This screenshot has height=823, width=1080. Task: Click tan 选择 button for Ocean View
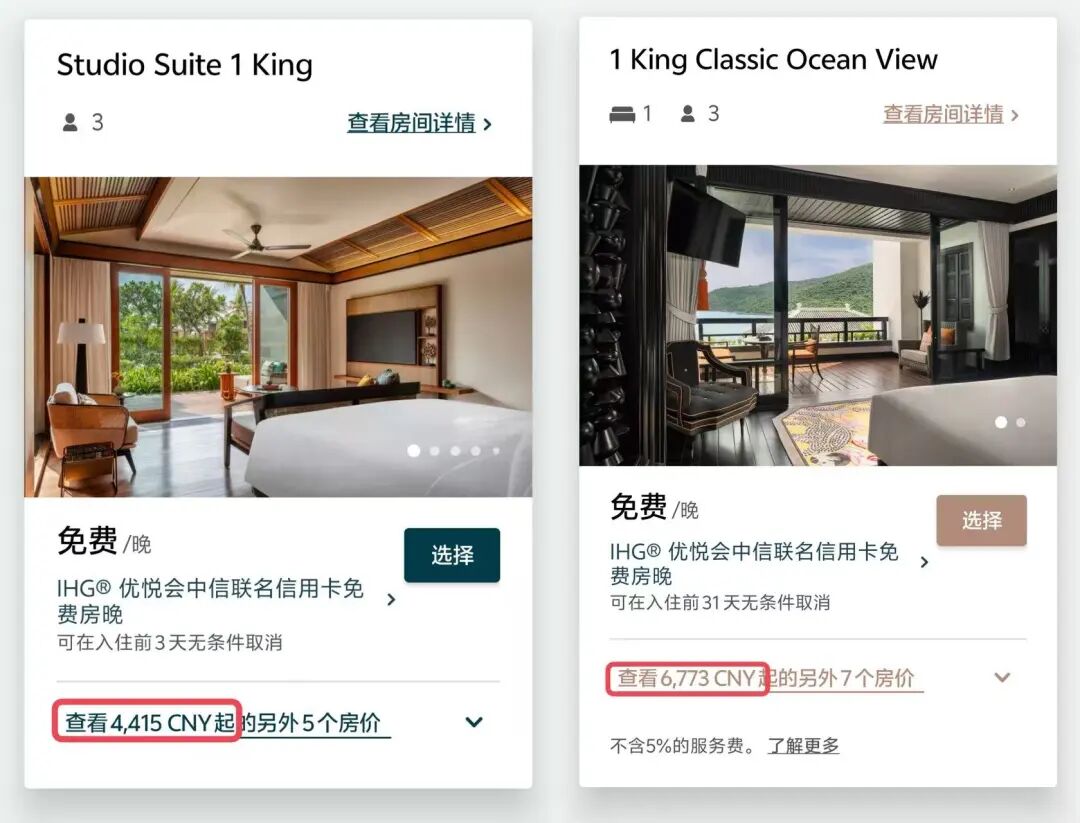982,521
